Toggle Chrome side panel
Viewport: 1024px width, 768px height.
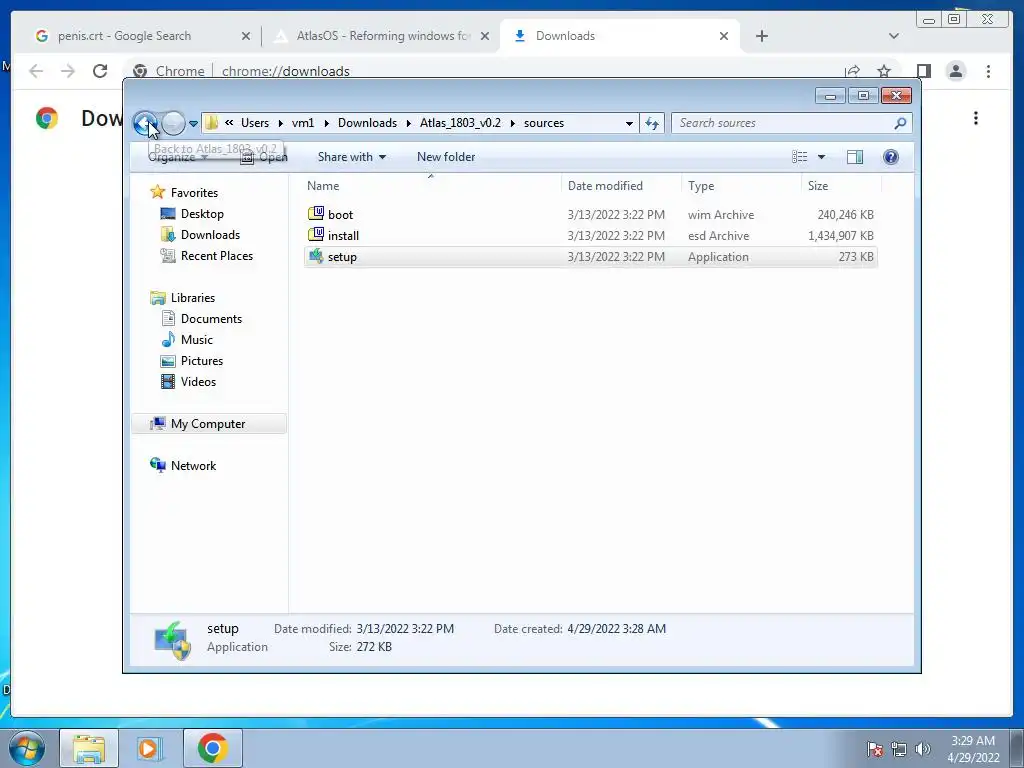[923, 71]
